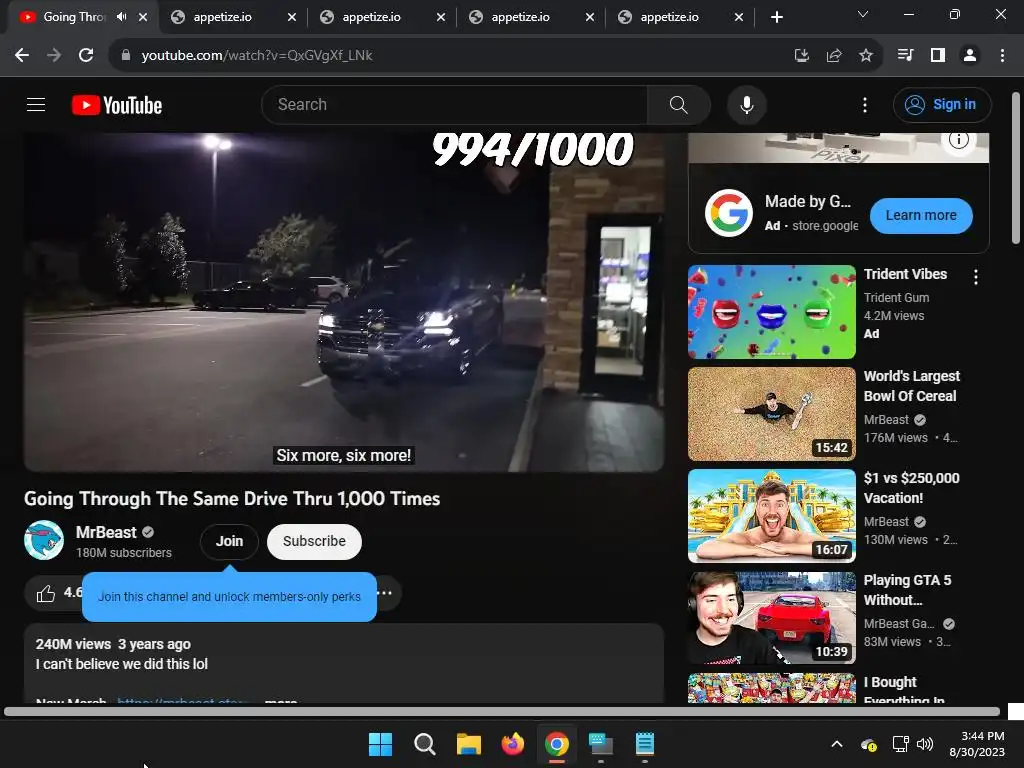Open Windows taskbar search

[424, 744]
